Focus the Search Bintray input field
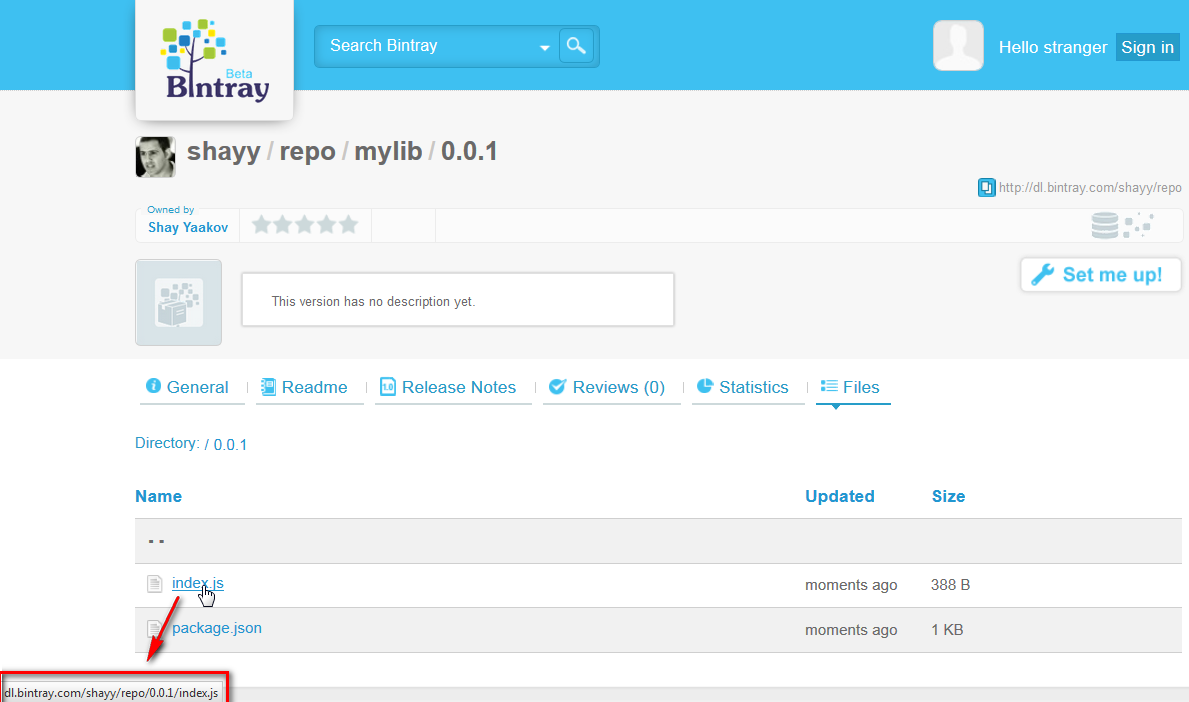 [425, 46]
